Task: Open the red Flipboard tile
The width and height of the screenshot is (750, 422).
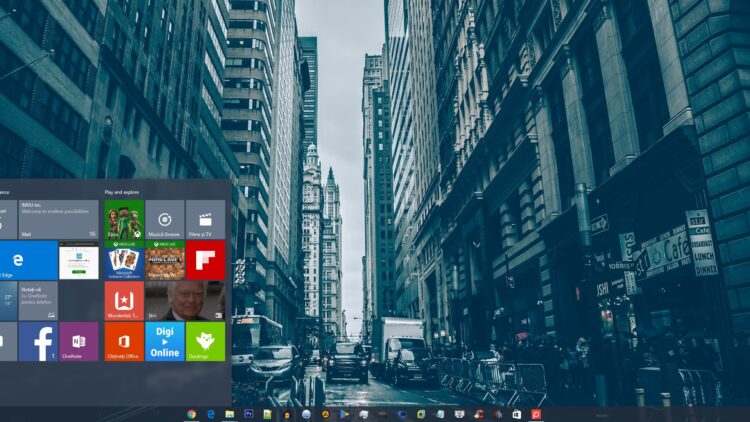Action: tap(205, 260)
